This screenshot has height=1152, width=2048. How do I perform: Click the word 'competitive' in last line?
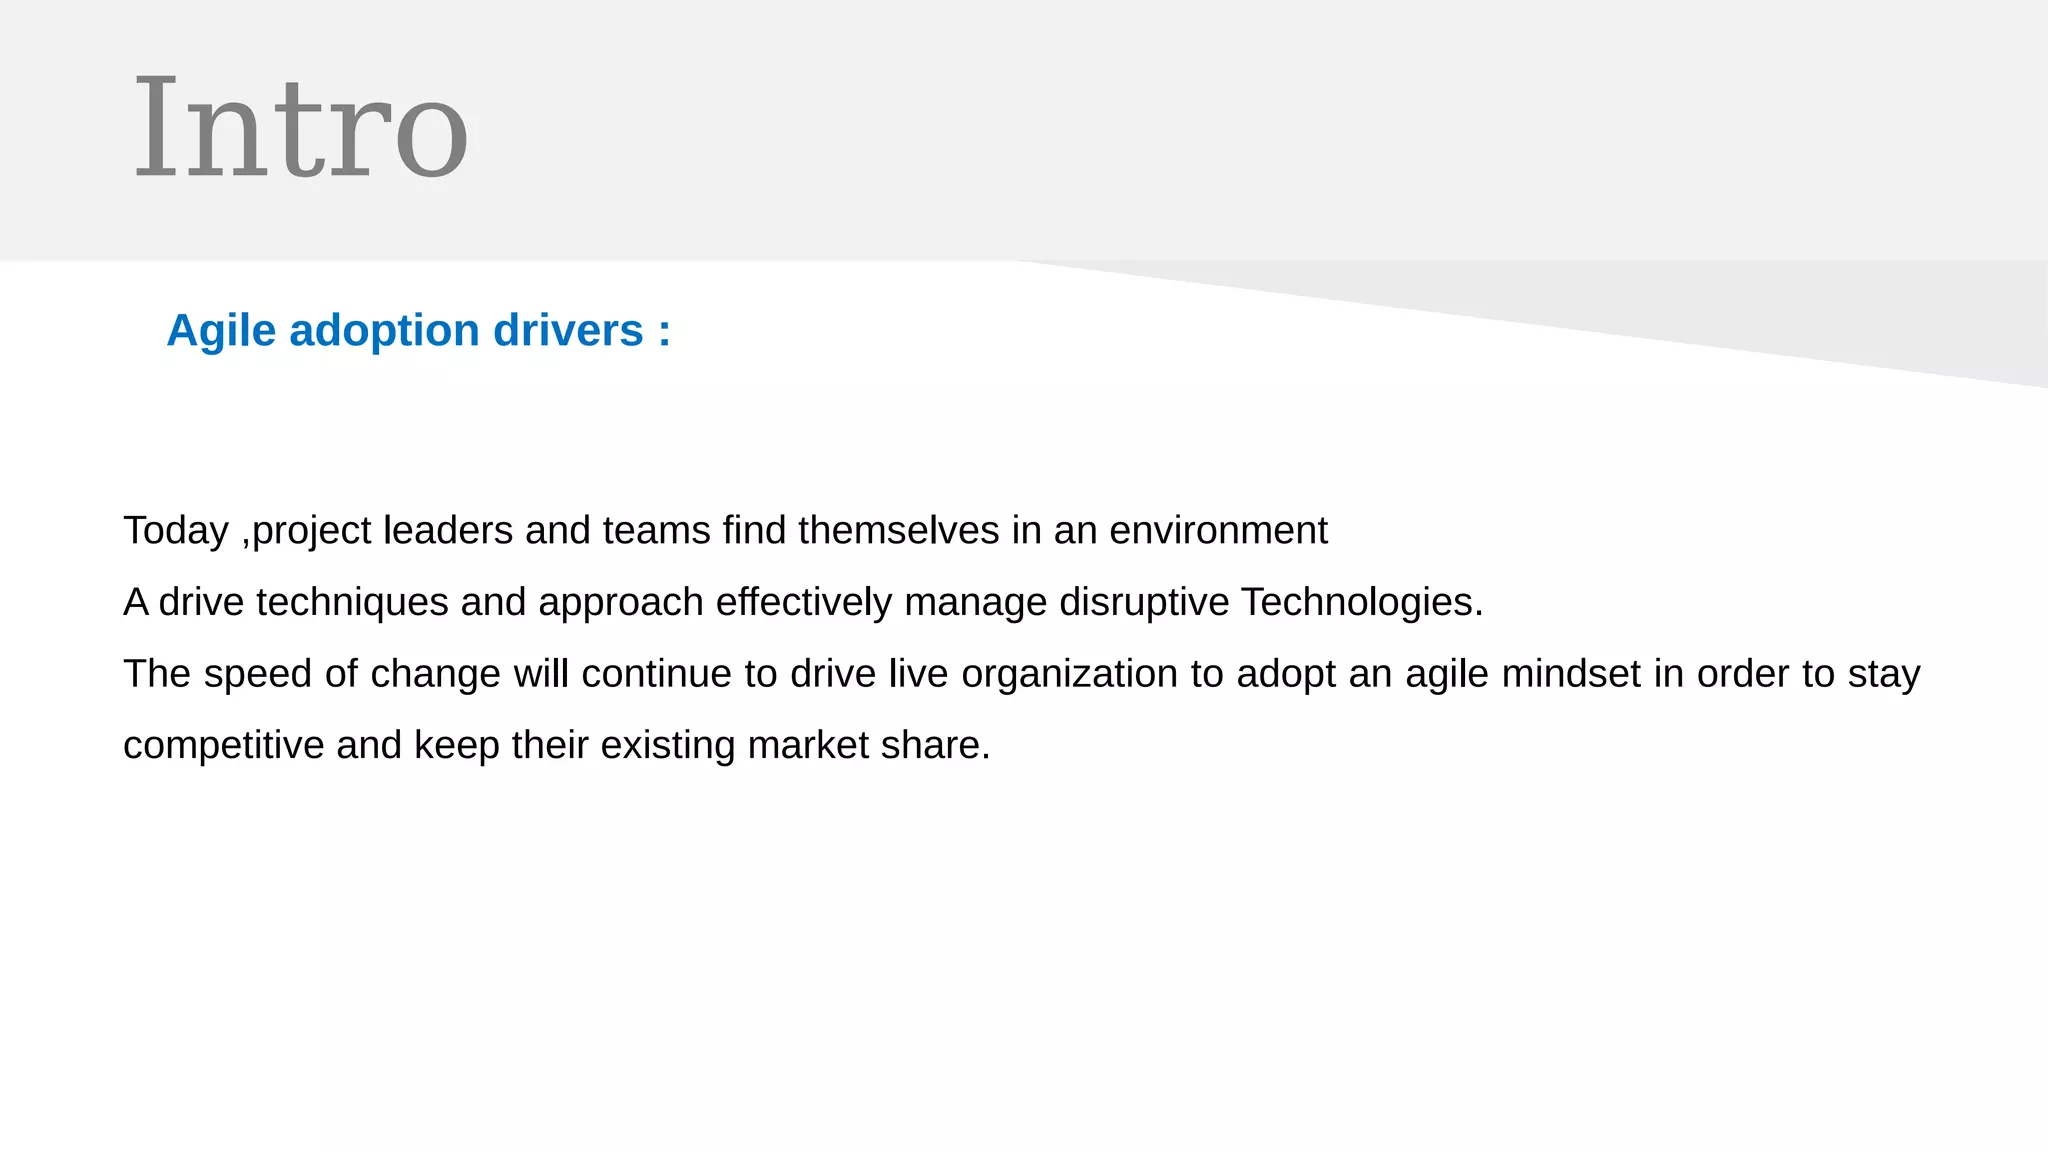(x=223, y=745)
